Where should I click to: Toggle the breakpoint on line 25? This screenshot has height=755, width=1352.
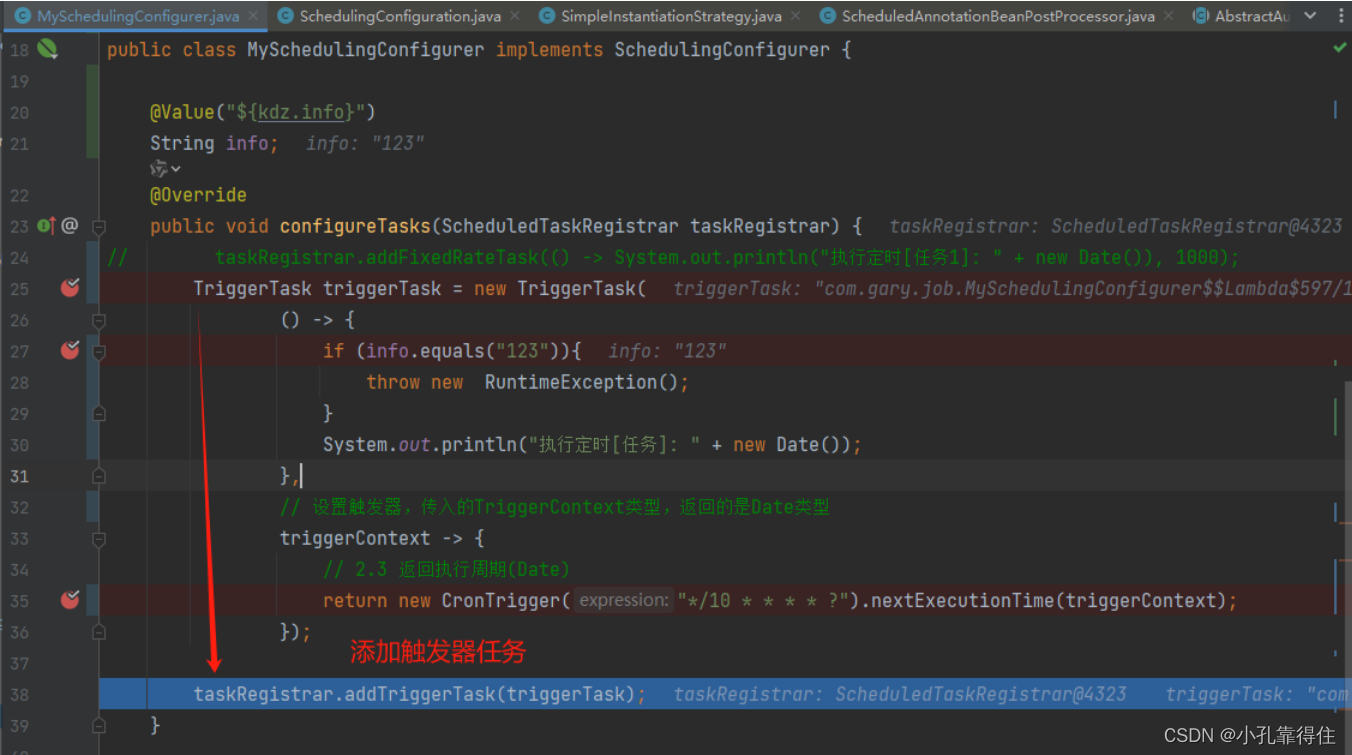point(70,288)
